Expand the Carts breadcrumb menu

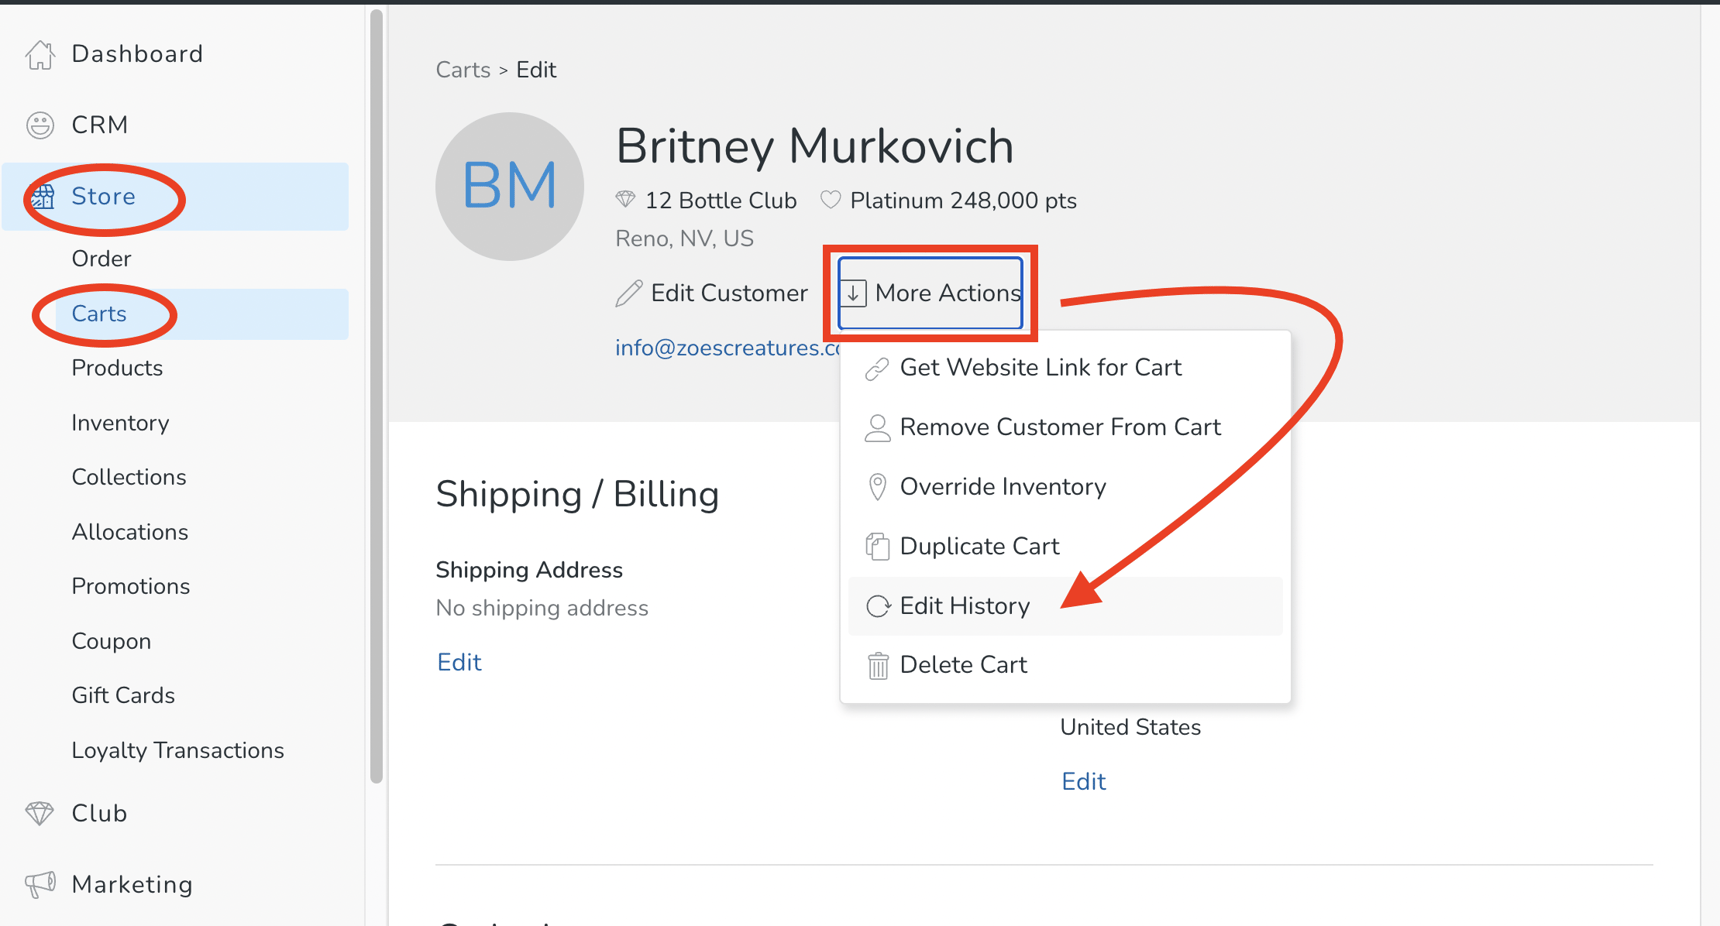(463, 69)
